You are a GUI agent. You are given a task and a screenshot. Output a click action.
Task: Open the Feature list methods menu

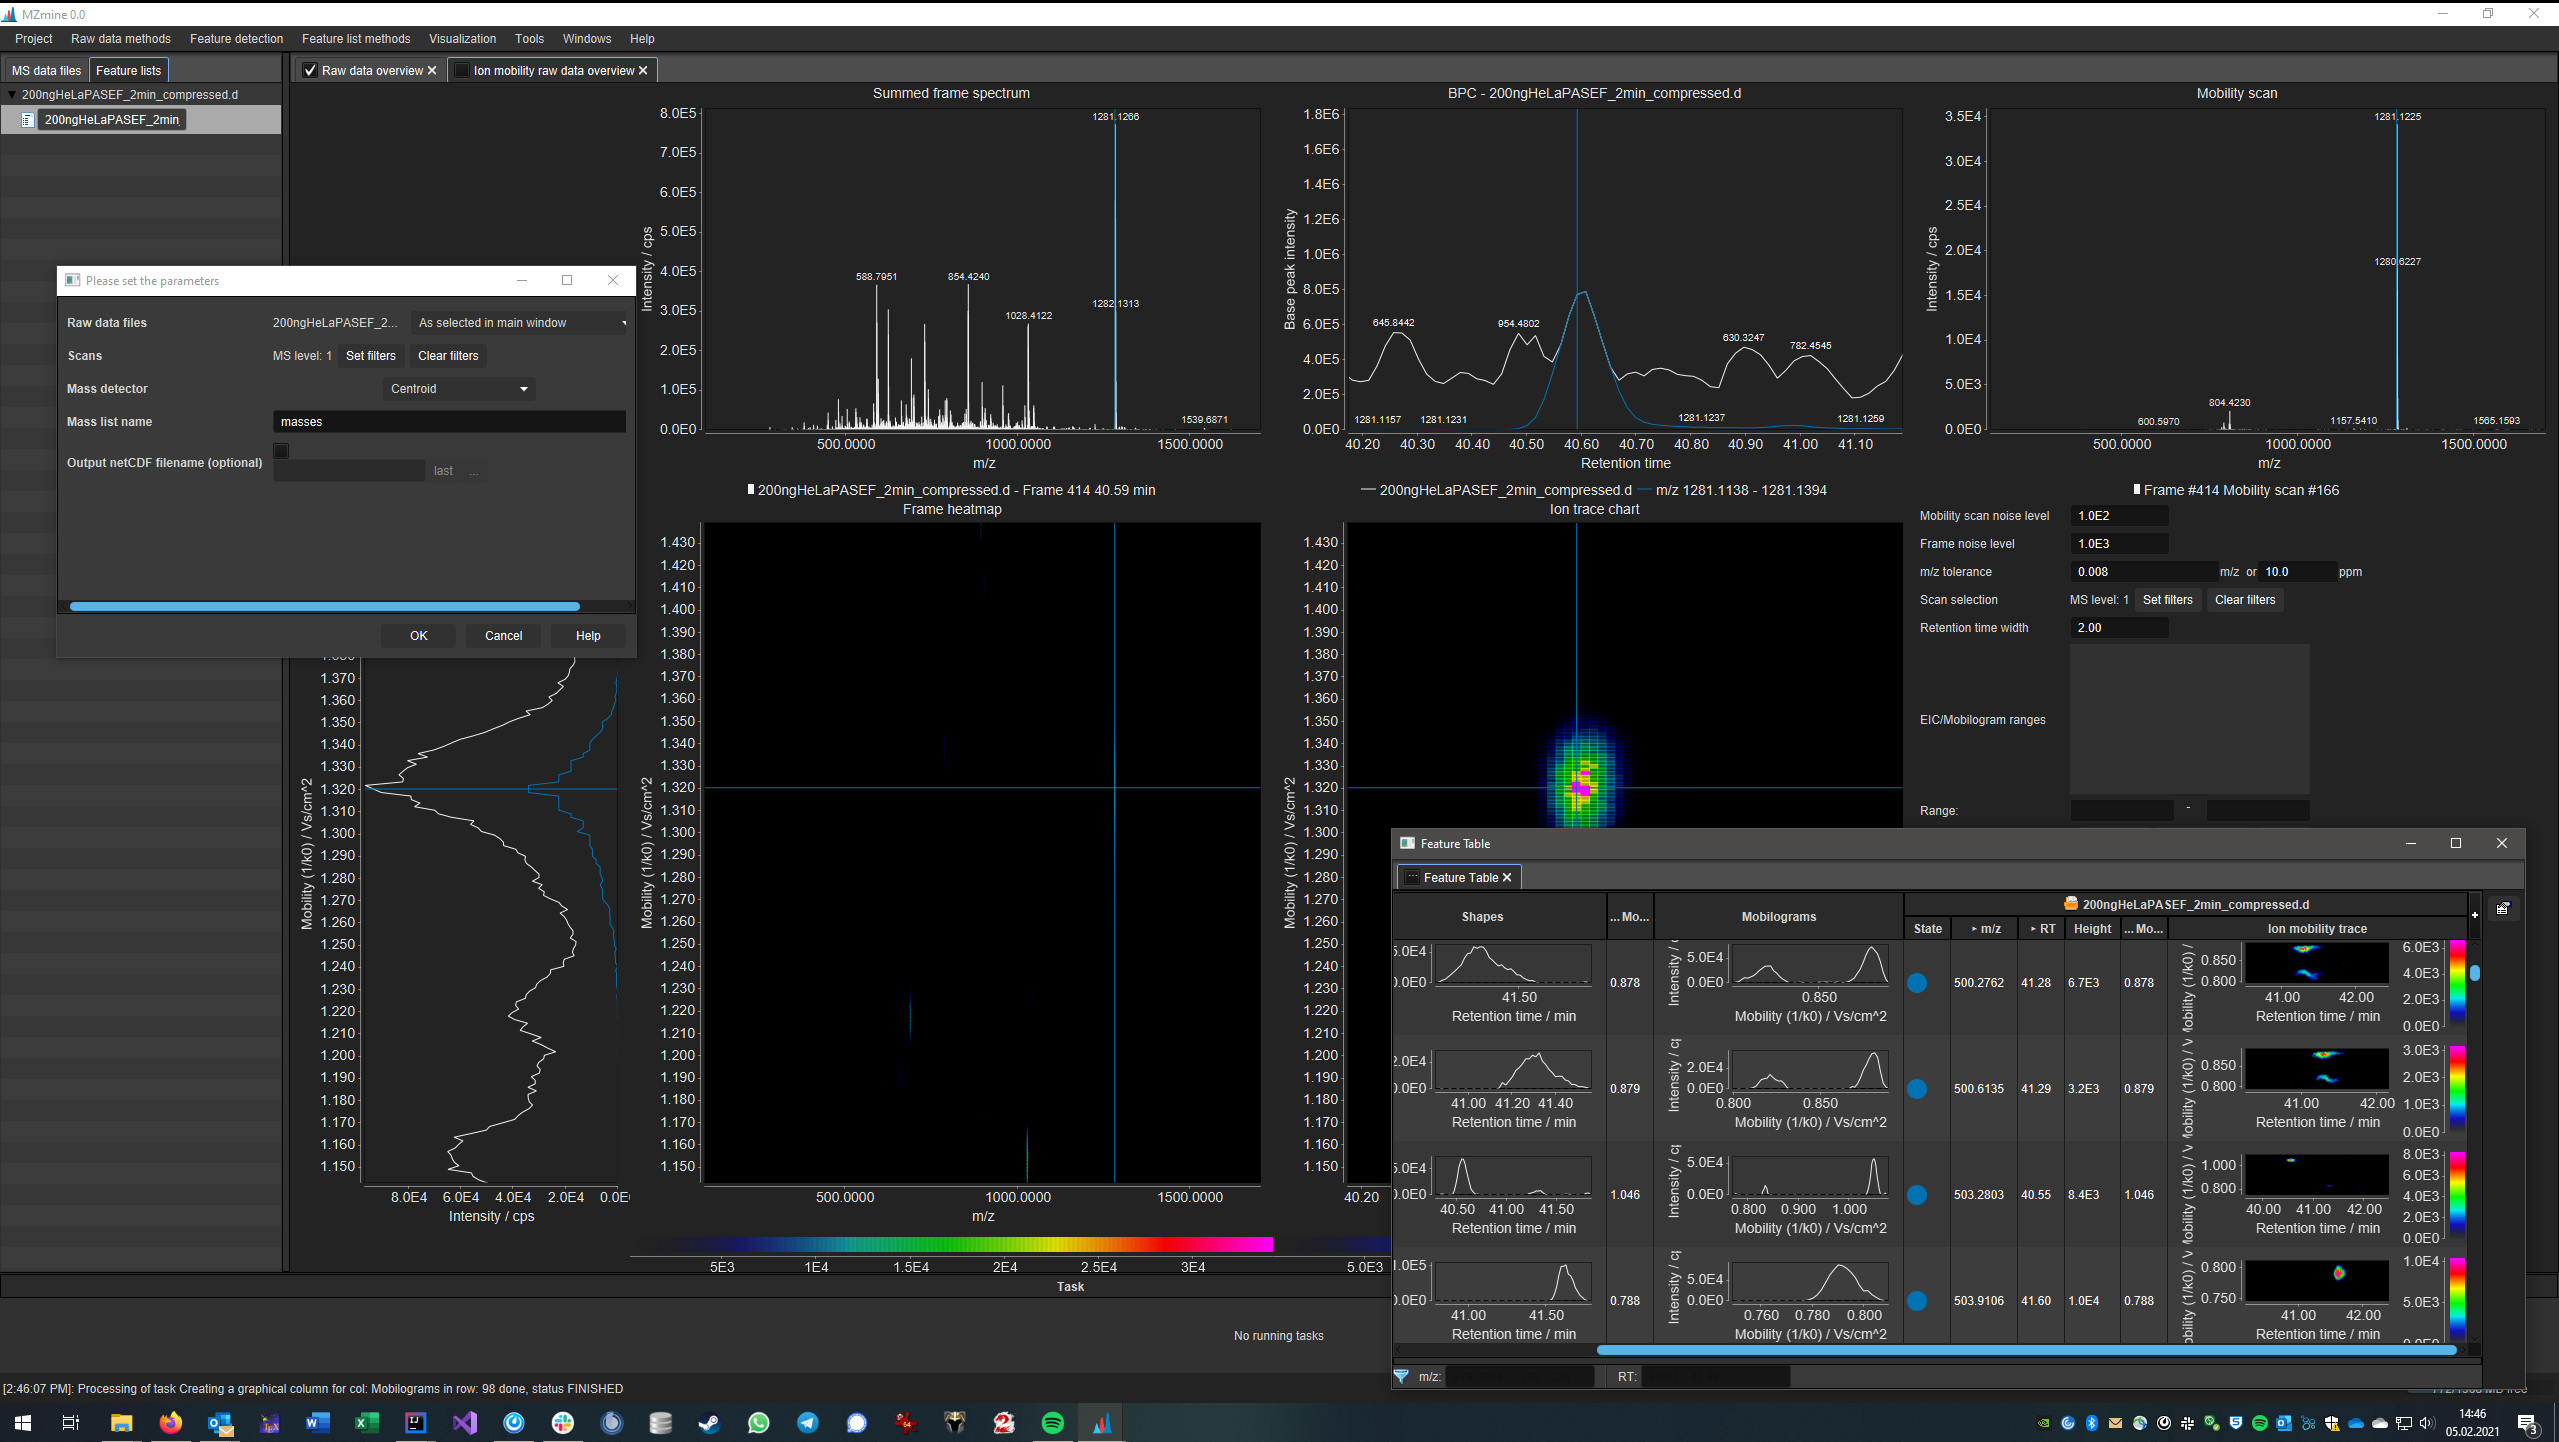point(356,39)
